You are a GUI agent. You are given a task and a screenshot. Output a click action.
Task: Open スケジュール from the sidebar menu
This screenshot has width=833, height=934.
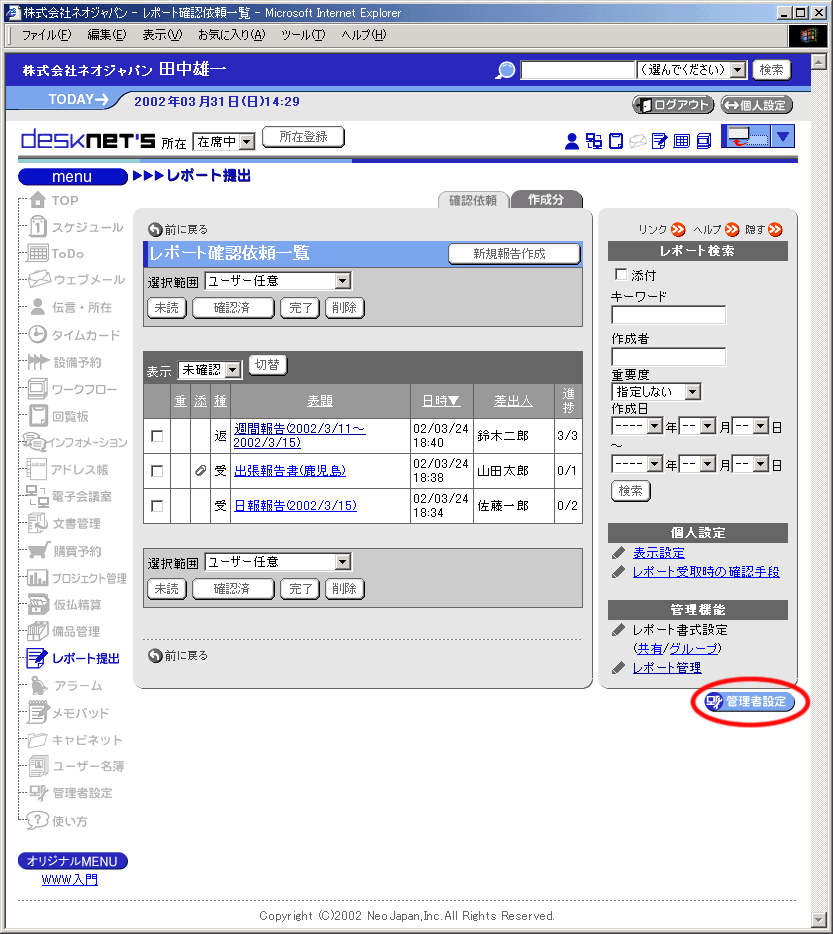point(87,227)
